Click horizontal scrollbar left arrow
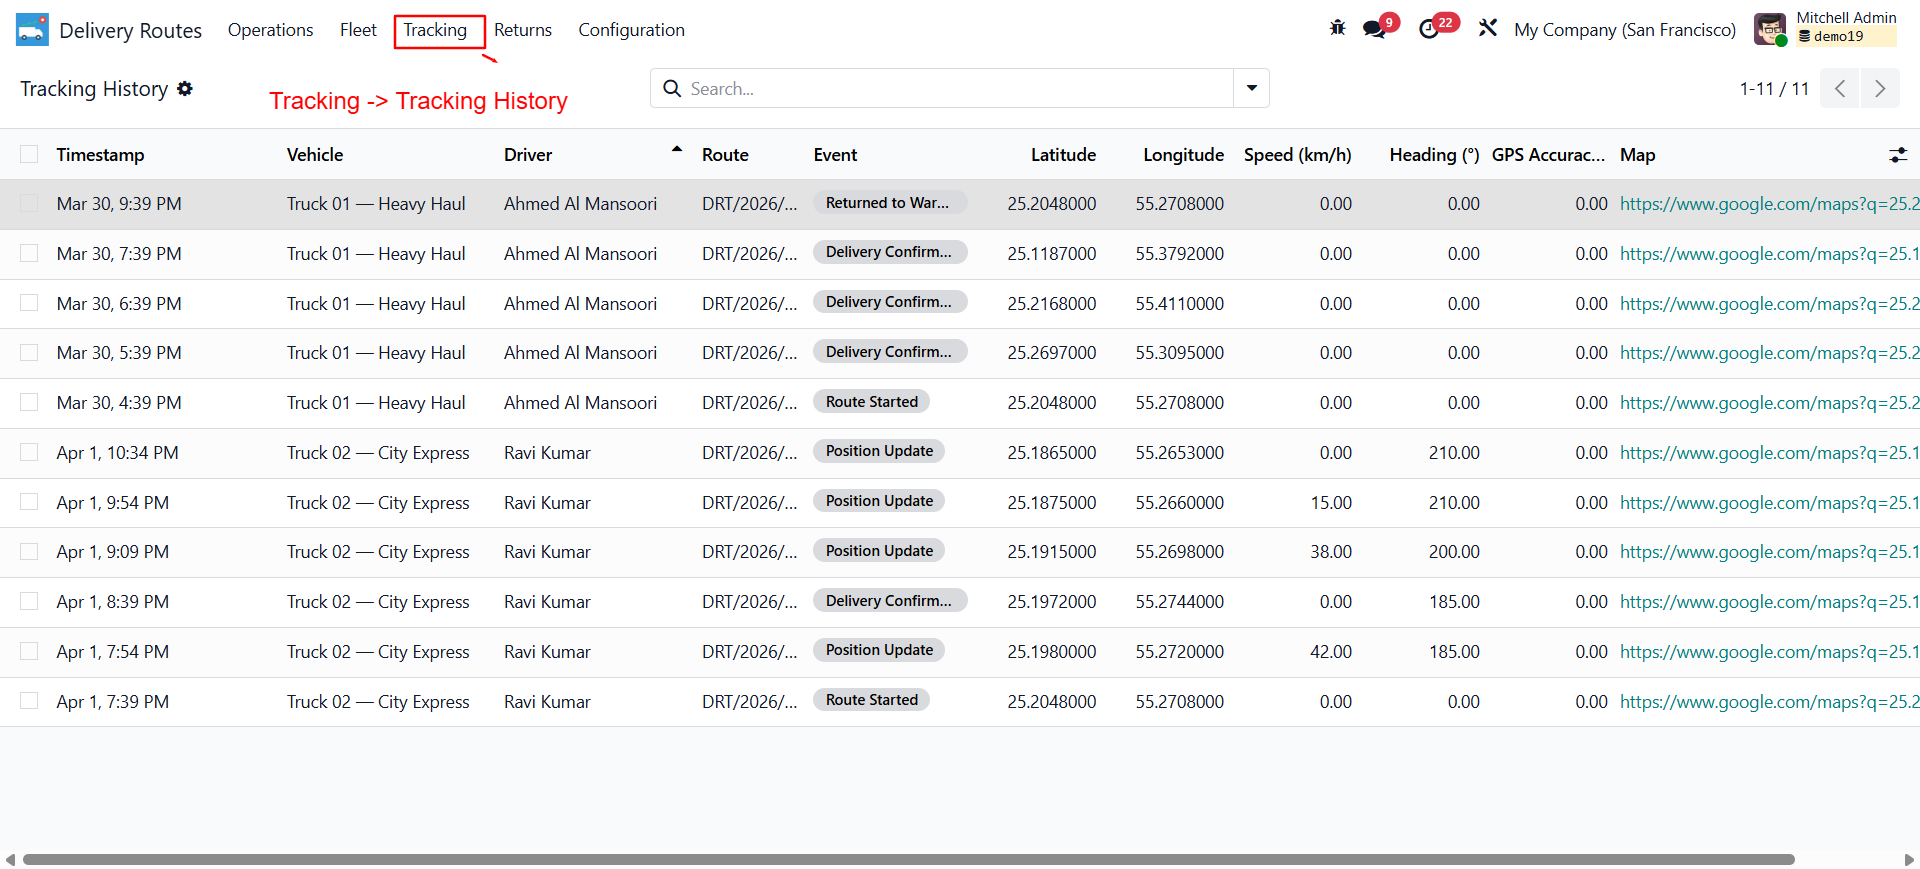Screen dimensions: 1920x869 [10, 859]
